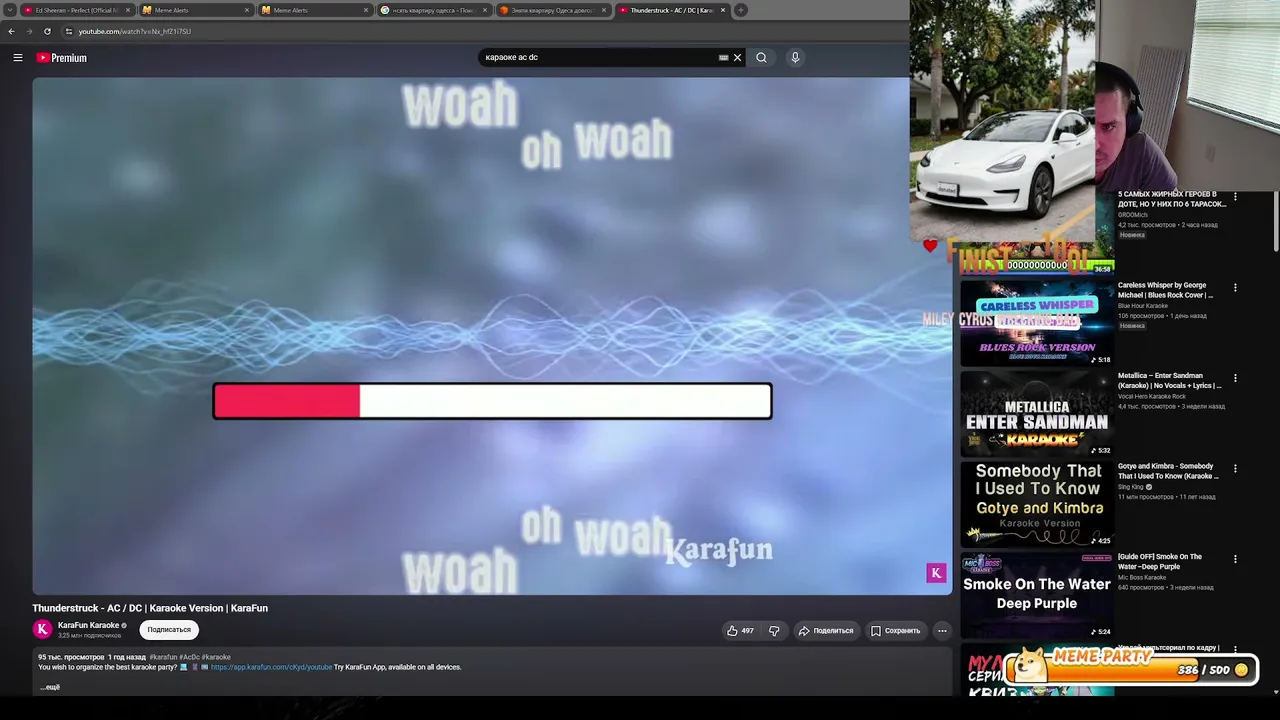Open more actions menu below the video
1280x720 pixels.
pyautogui.click(x=942, y=631)
